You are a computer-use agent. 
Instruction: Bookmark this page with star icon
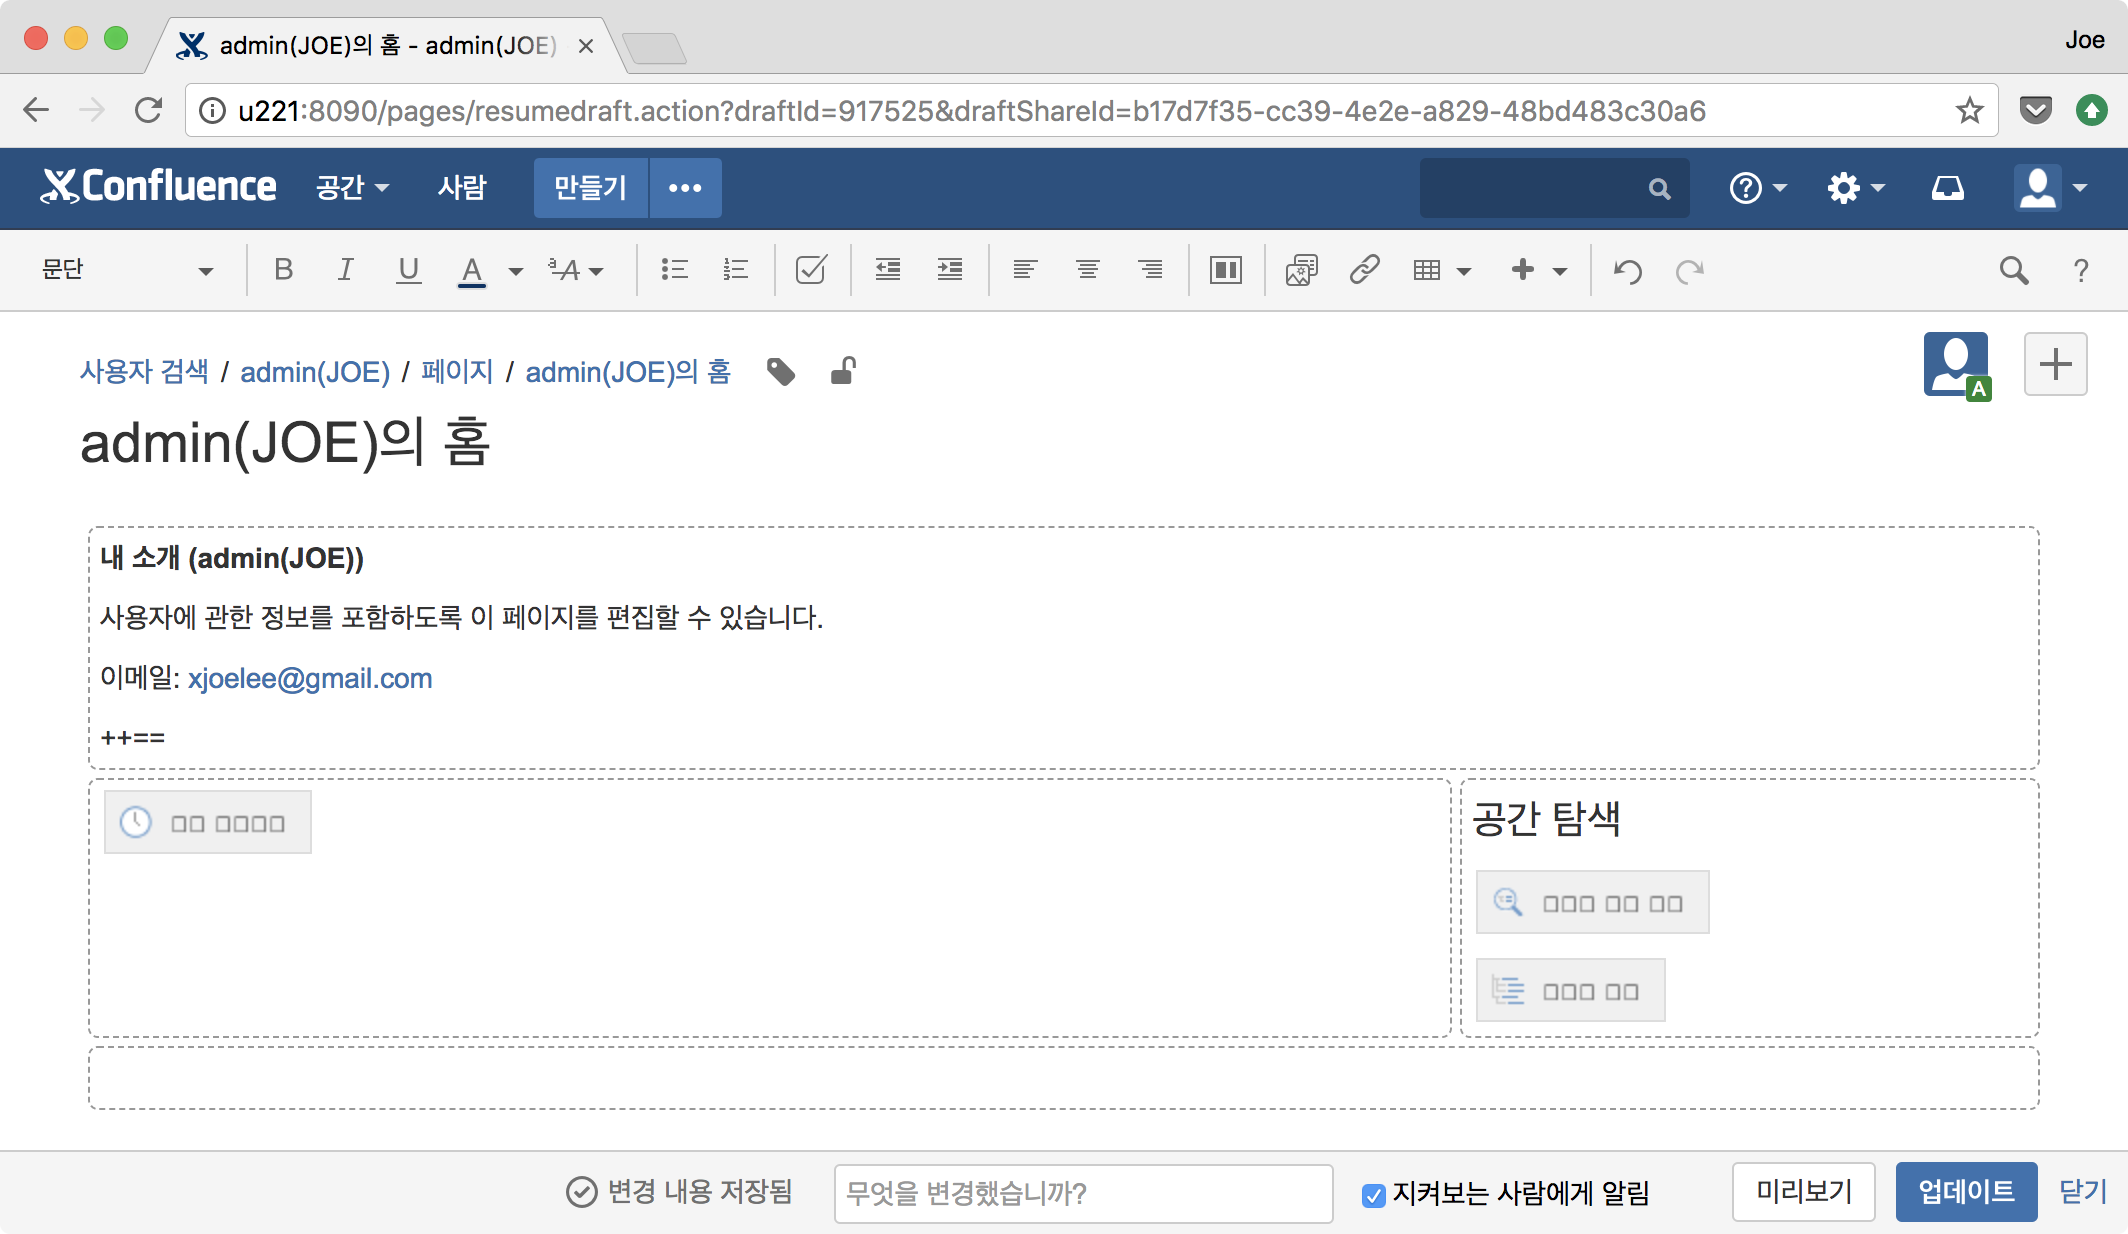1970,110
